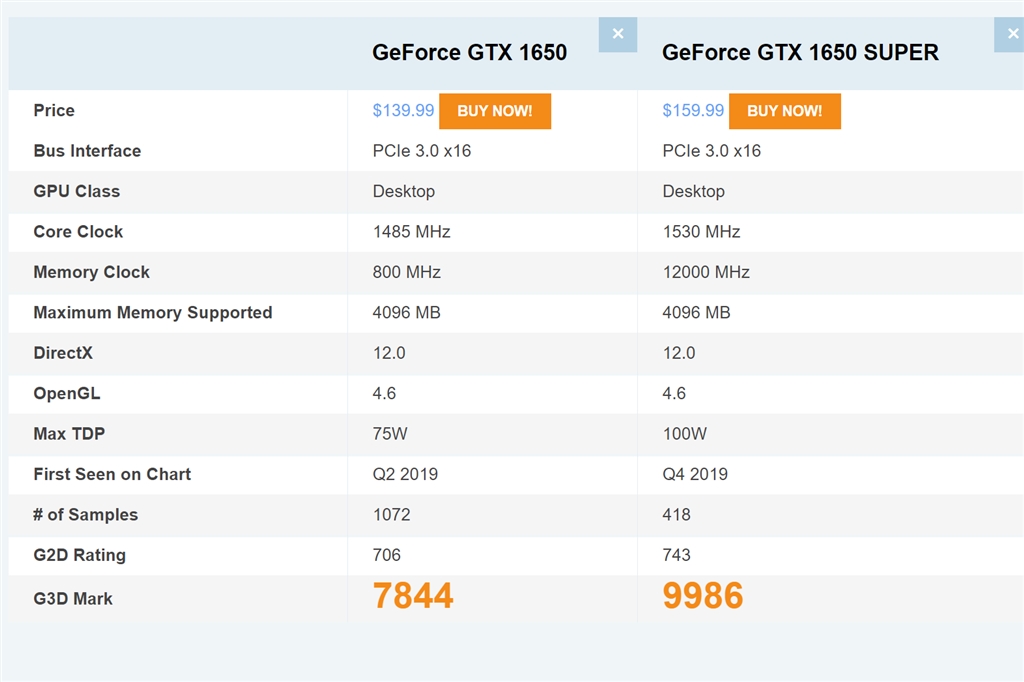Image resolution: width=1024 pixels, height=682 pixels.
Task: Click BUY NOW for the GTX 1650
Action: click(494, 111)
